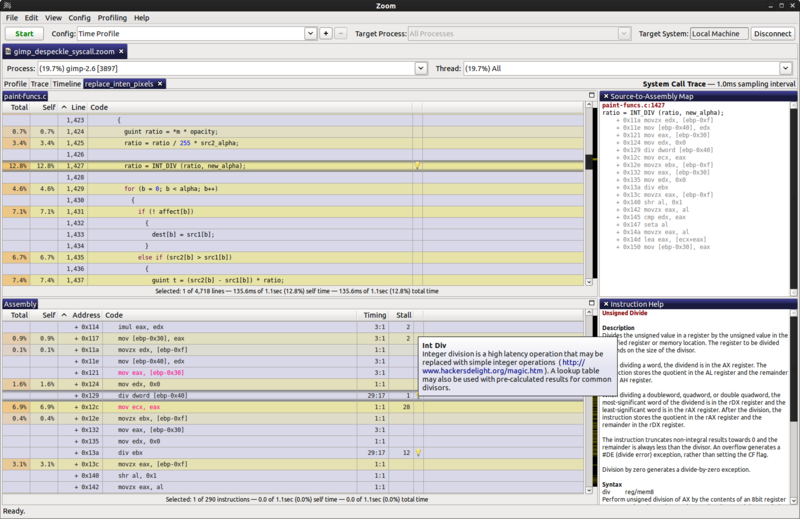Image resolution: width=800 pixels, height=519 pixels.
Task: Click Source-to-Assembly Map panel scrollbar
Action: pos(793,199)
